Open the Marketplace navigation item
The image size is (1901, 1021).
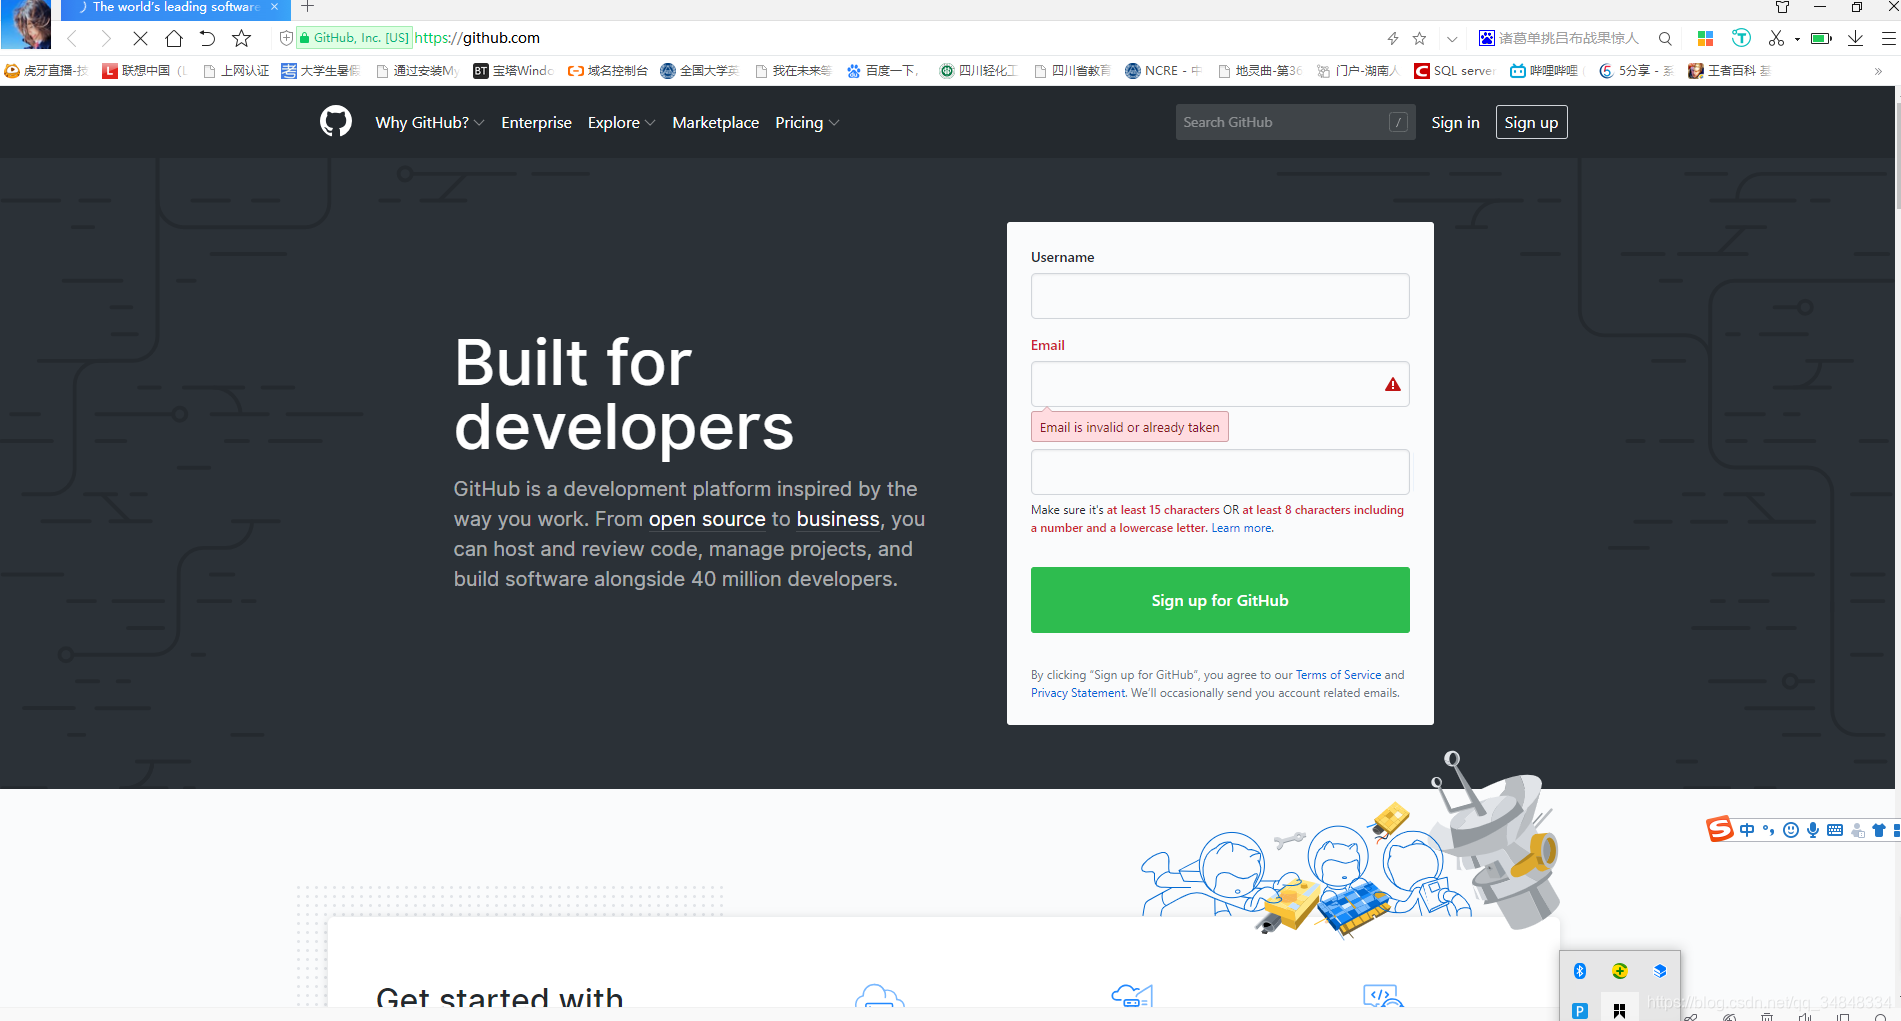coord(716,122)
